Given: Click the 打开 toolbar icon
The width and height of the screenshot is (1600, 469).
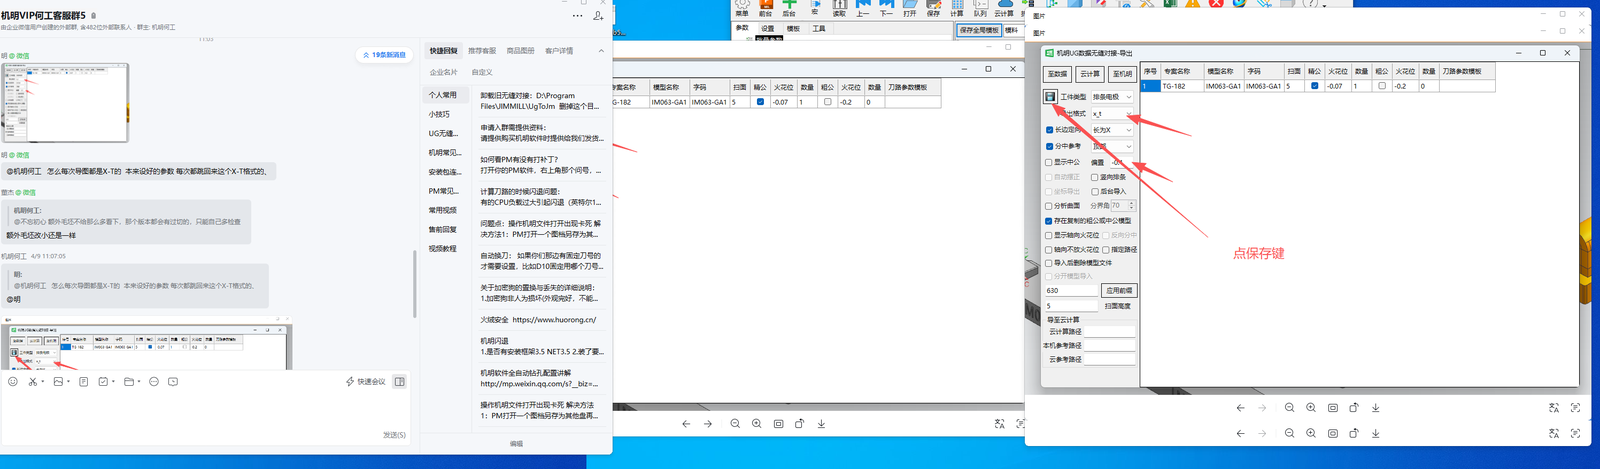Looking at the screenshot, I should [909, 9].
